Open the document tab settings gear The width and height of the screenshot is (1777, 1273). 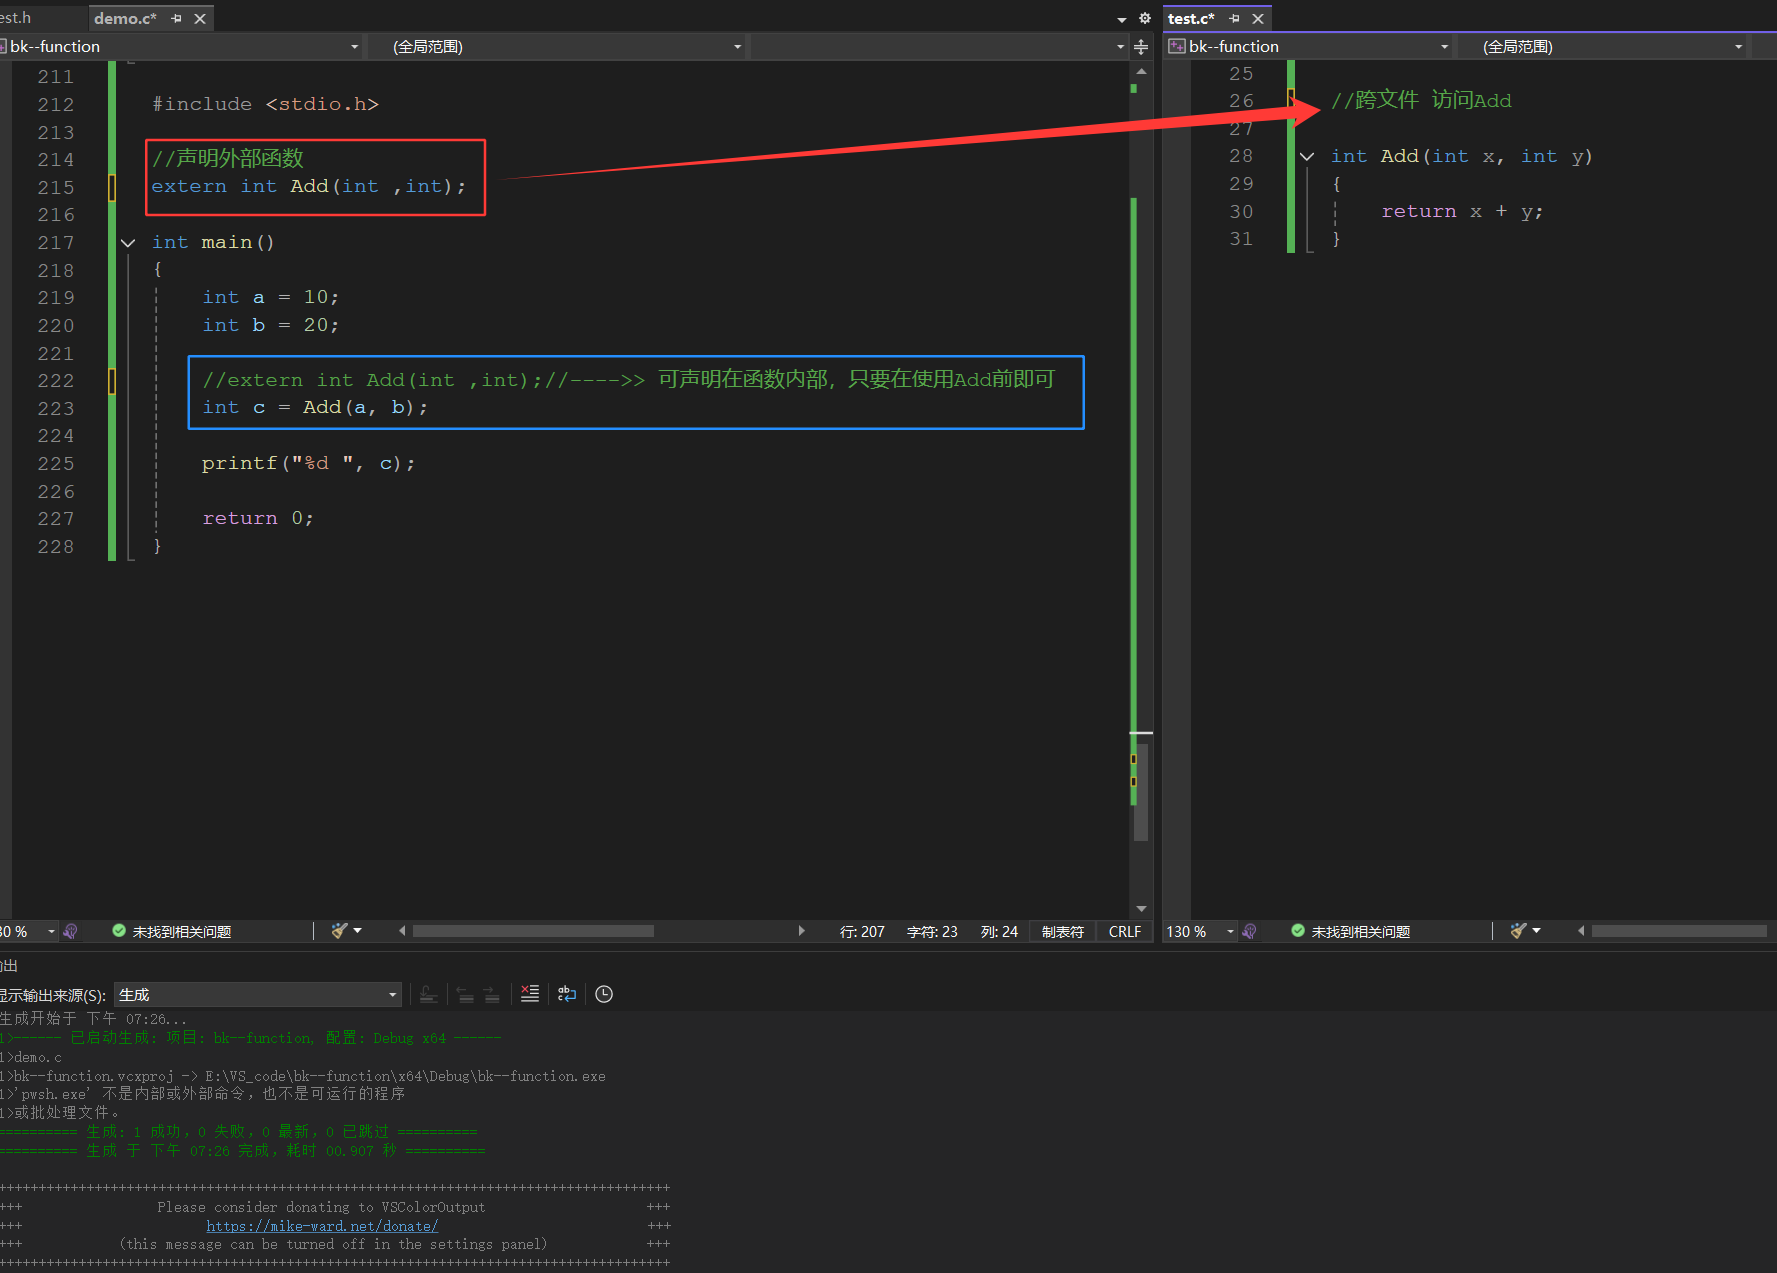(1145, 19)
